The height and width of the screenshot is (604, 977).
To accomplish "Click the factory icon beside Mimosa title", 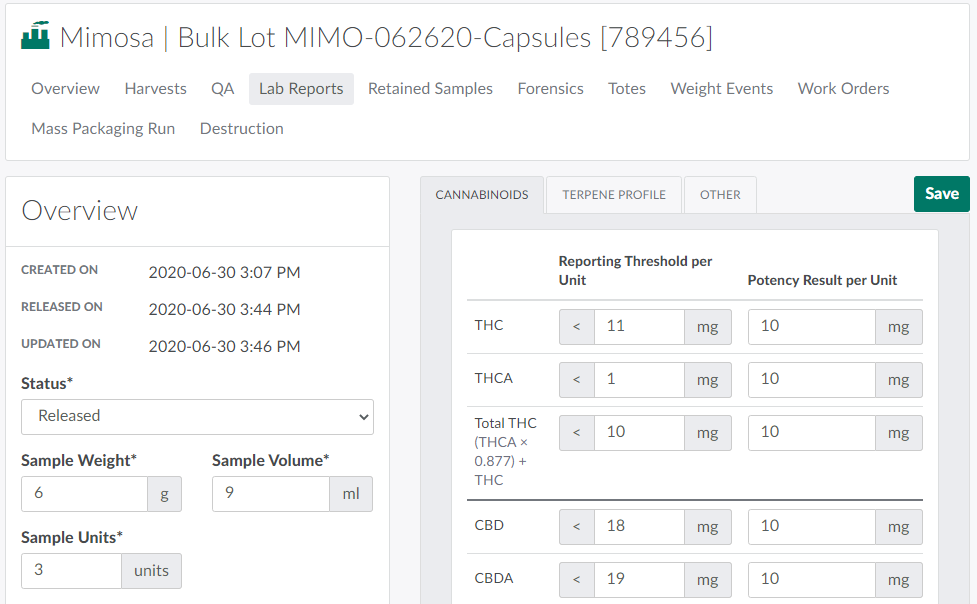I will (x=36, y=37).
